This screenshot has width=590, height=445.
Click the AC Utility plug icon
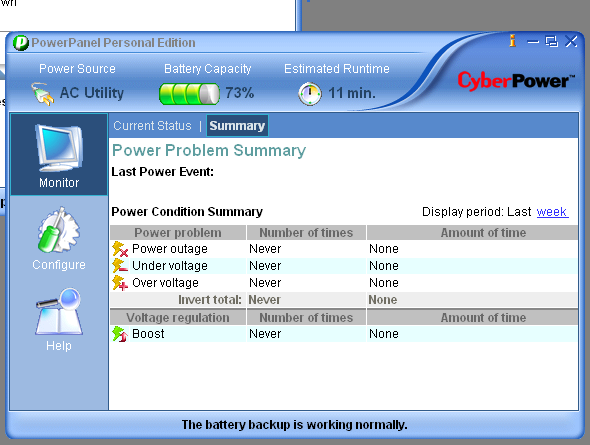coord(42,93)
